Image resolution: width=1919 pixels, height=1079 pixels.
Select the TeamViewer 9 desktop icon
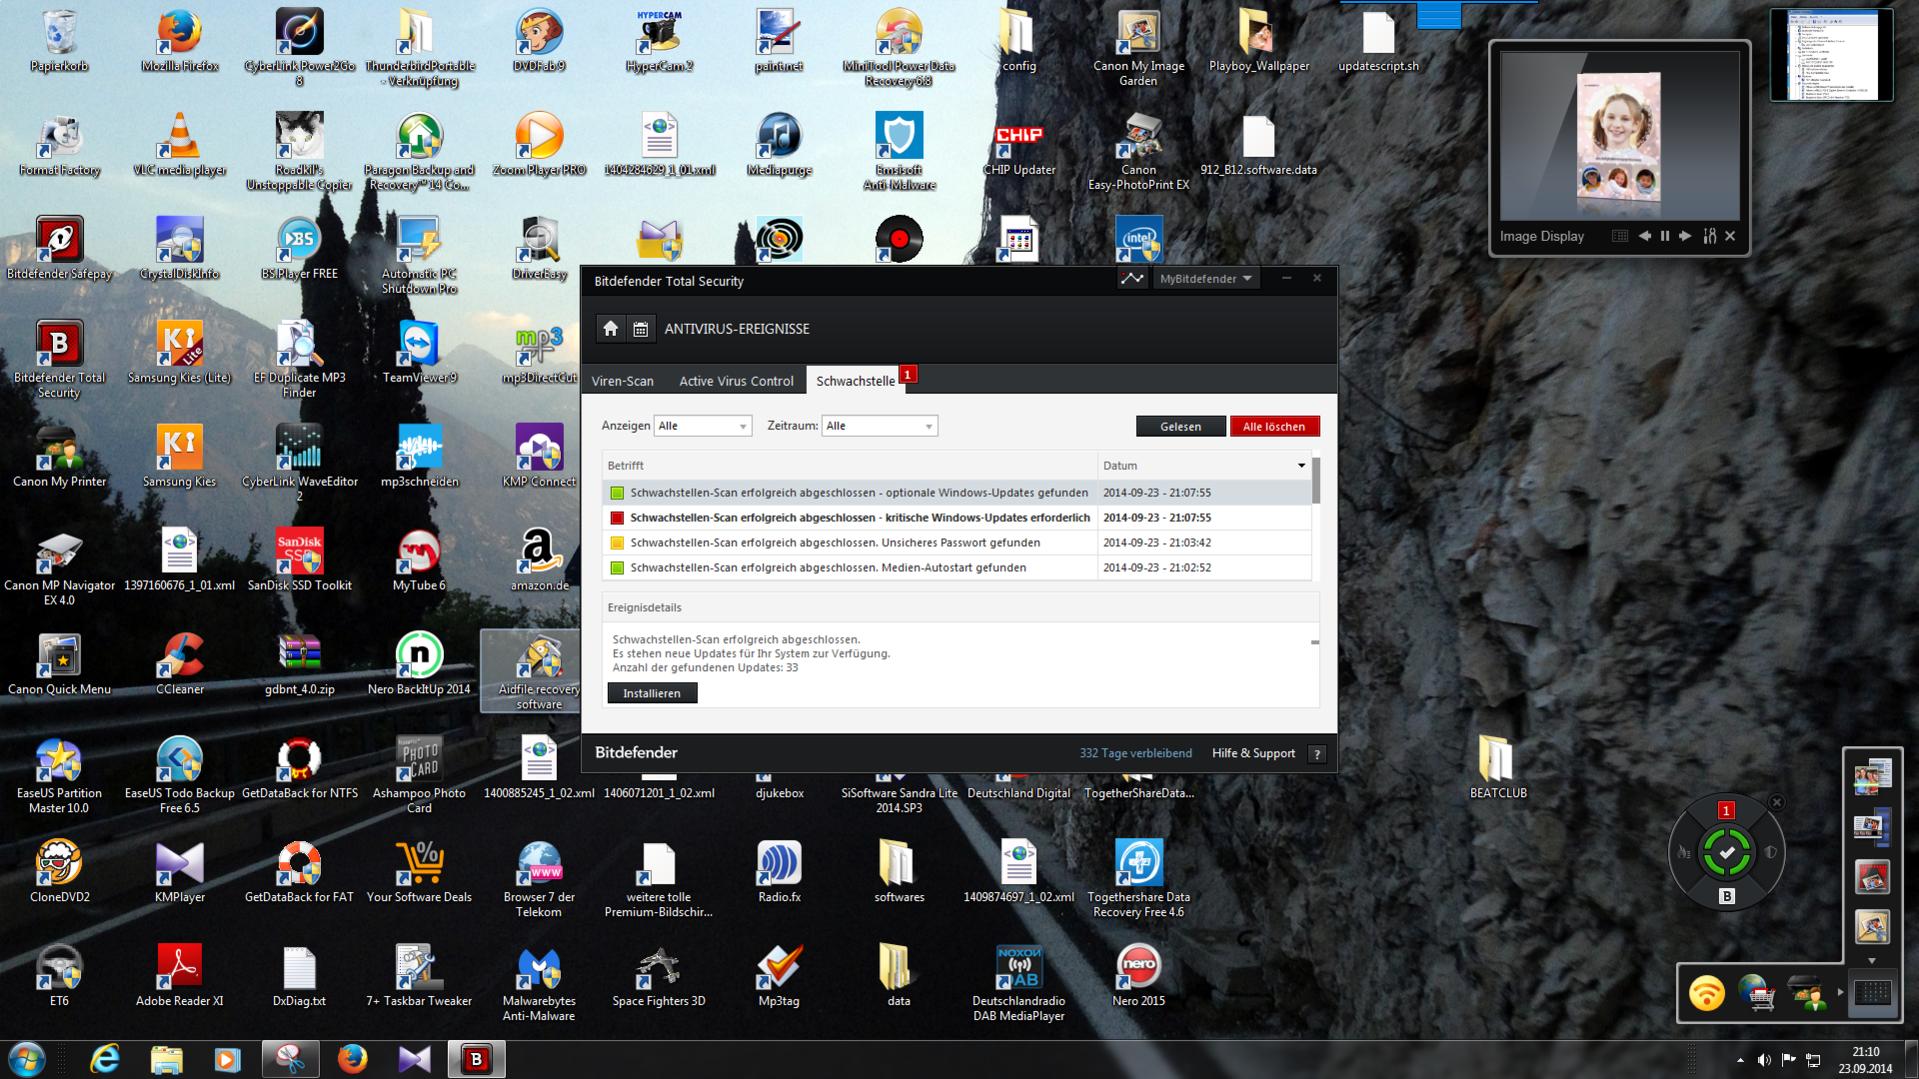click(x=419, y=354)
